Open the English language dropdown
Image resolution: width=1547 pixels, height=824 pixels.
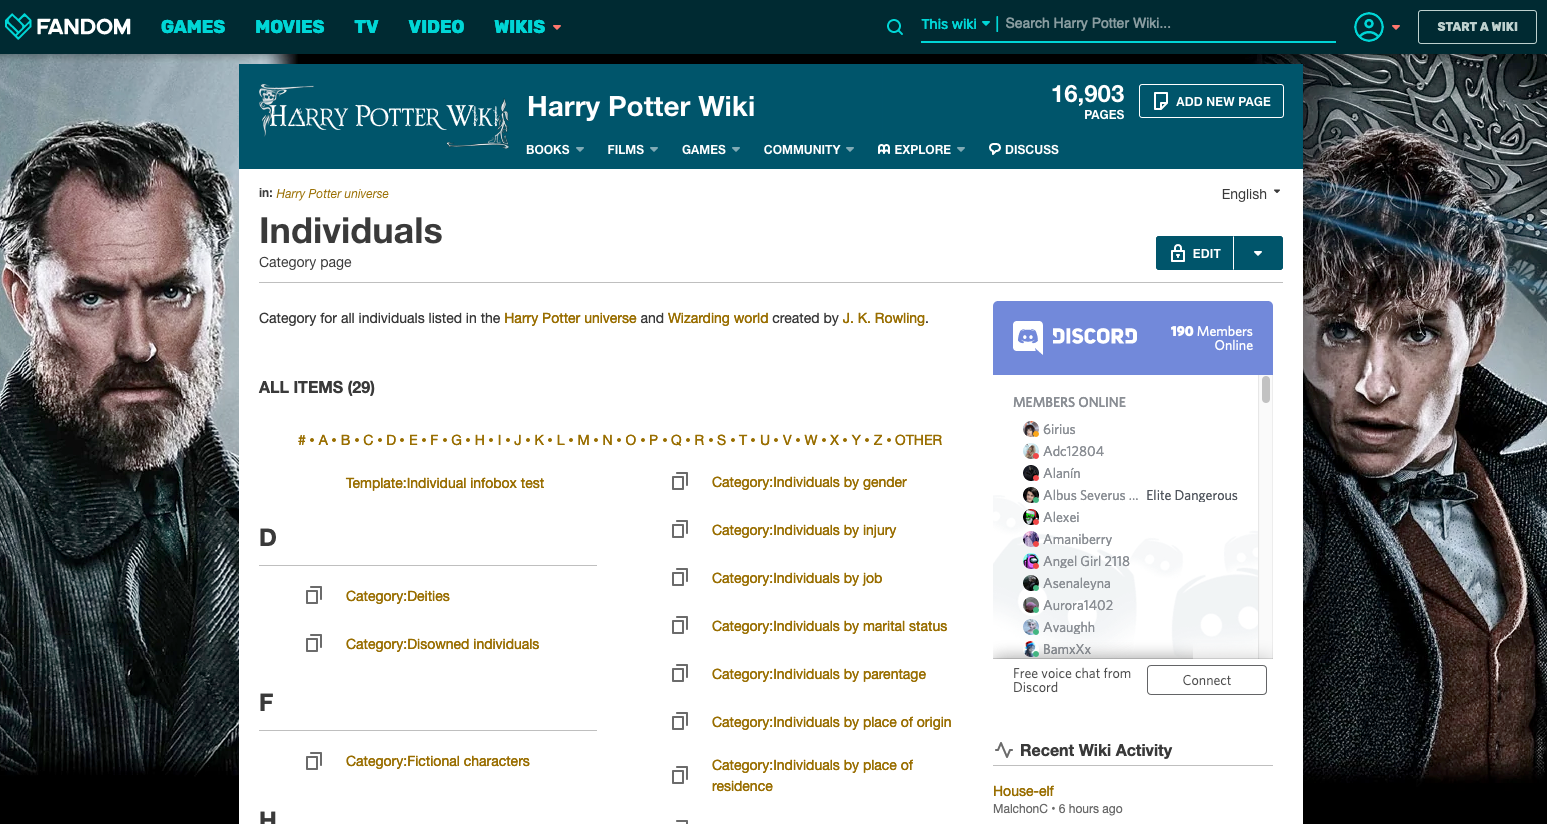tap(1250, 194)
